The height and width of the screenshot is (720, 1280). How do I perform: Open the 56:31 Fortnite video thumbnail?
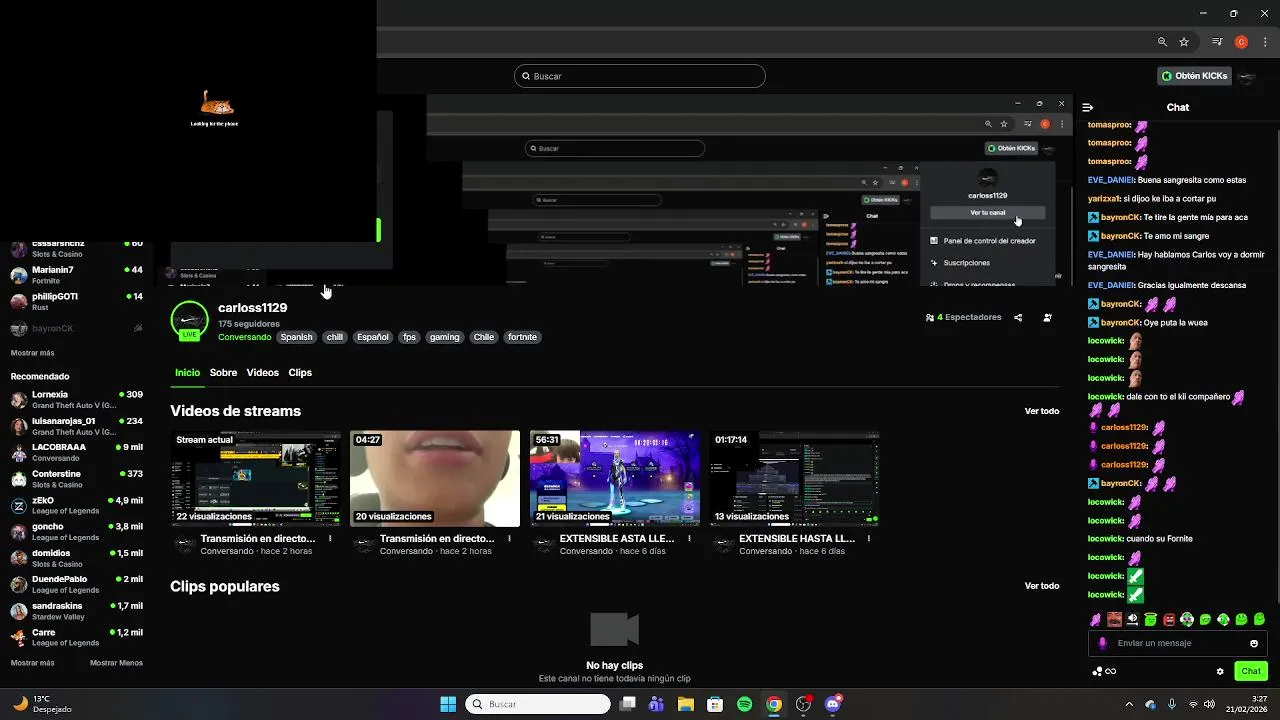tap(615, 479)
